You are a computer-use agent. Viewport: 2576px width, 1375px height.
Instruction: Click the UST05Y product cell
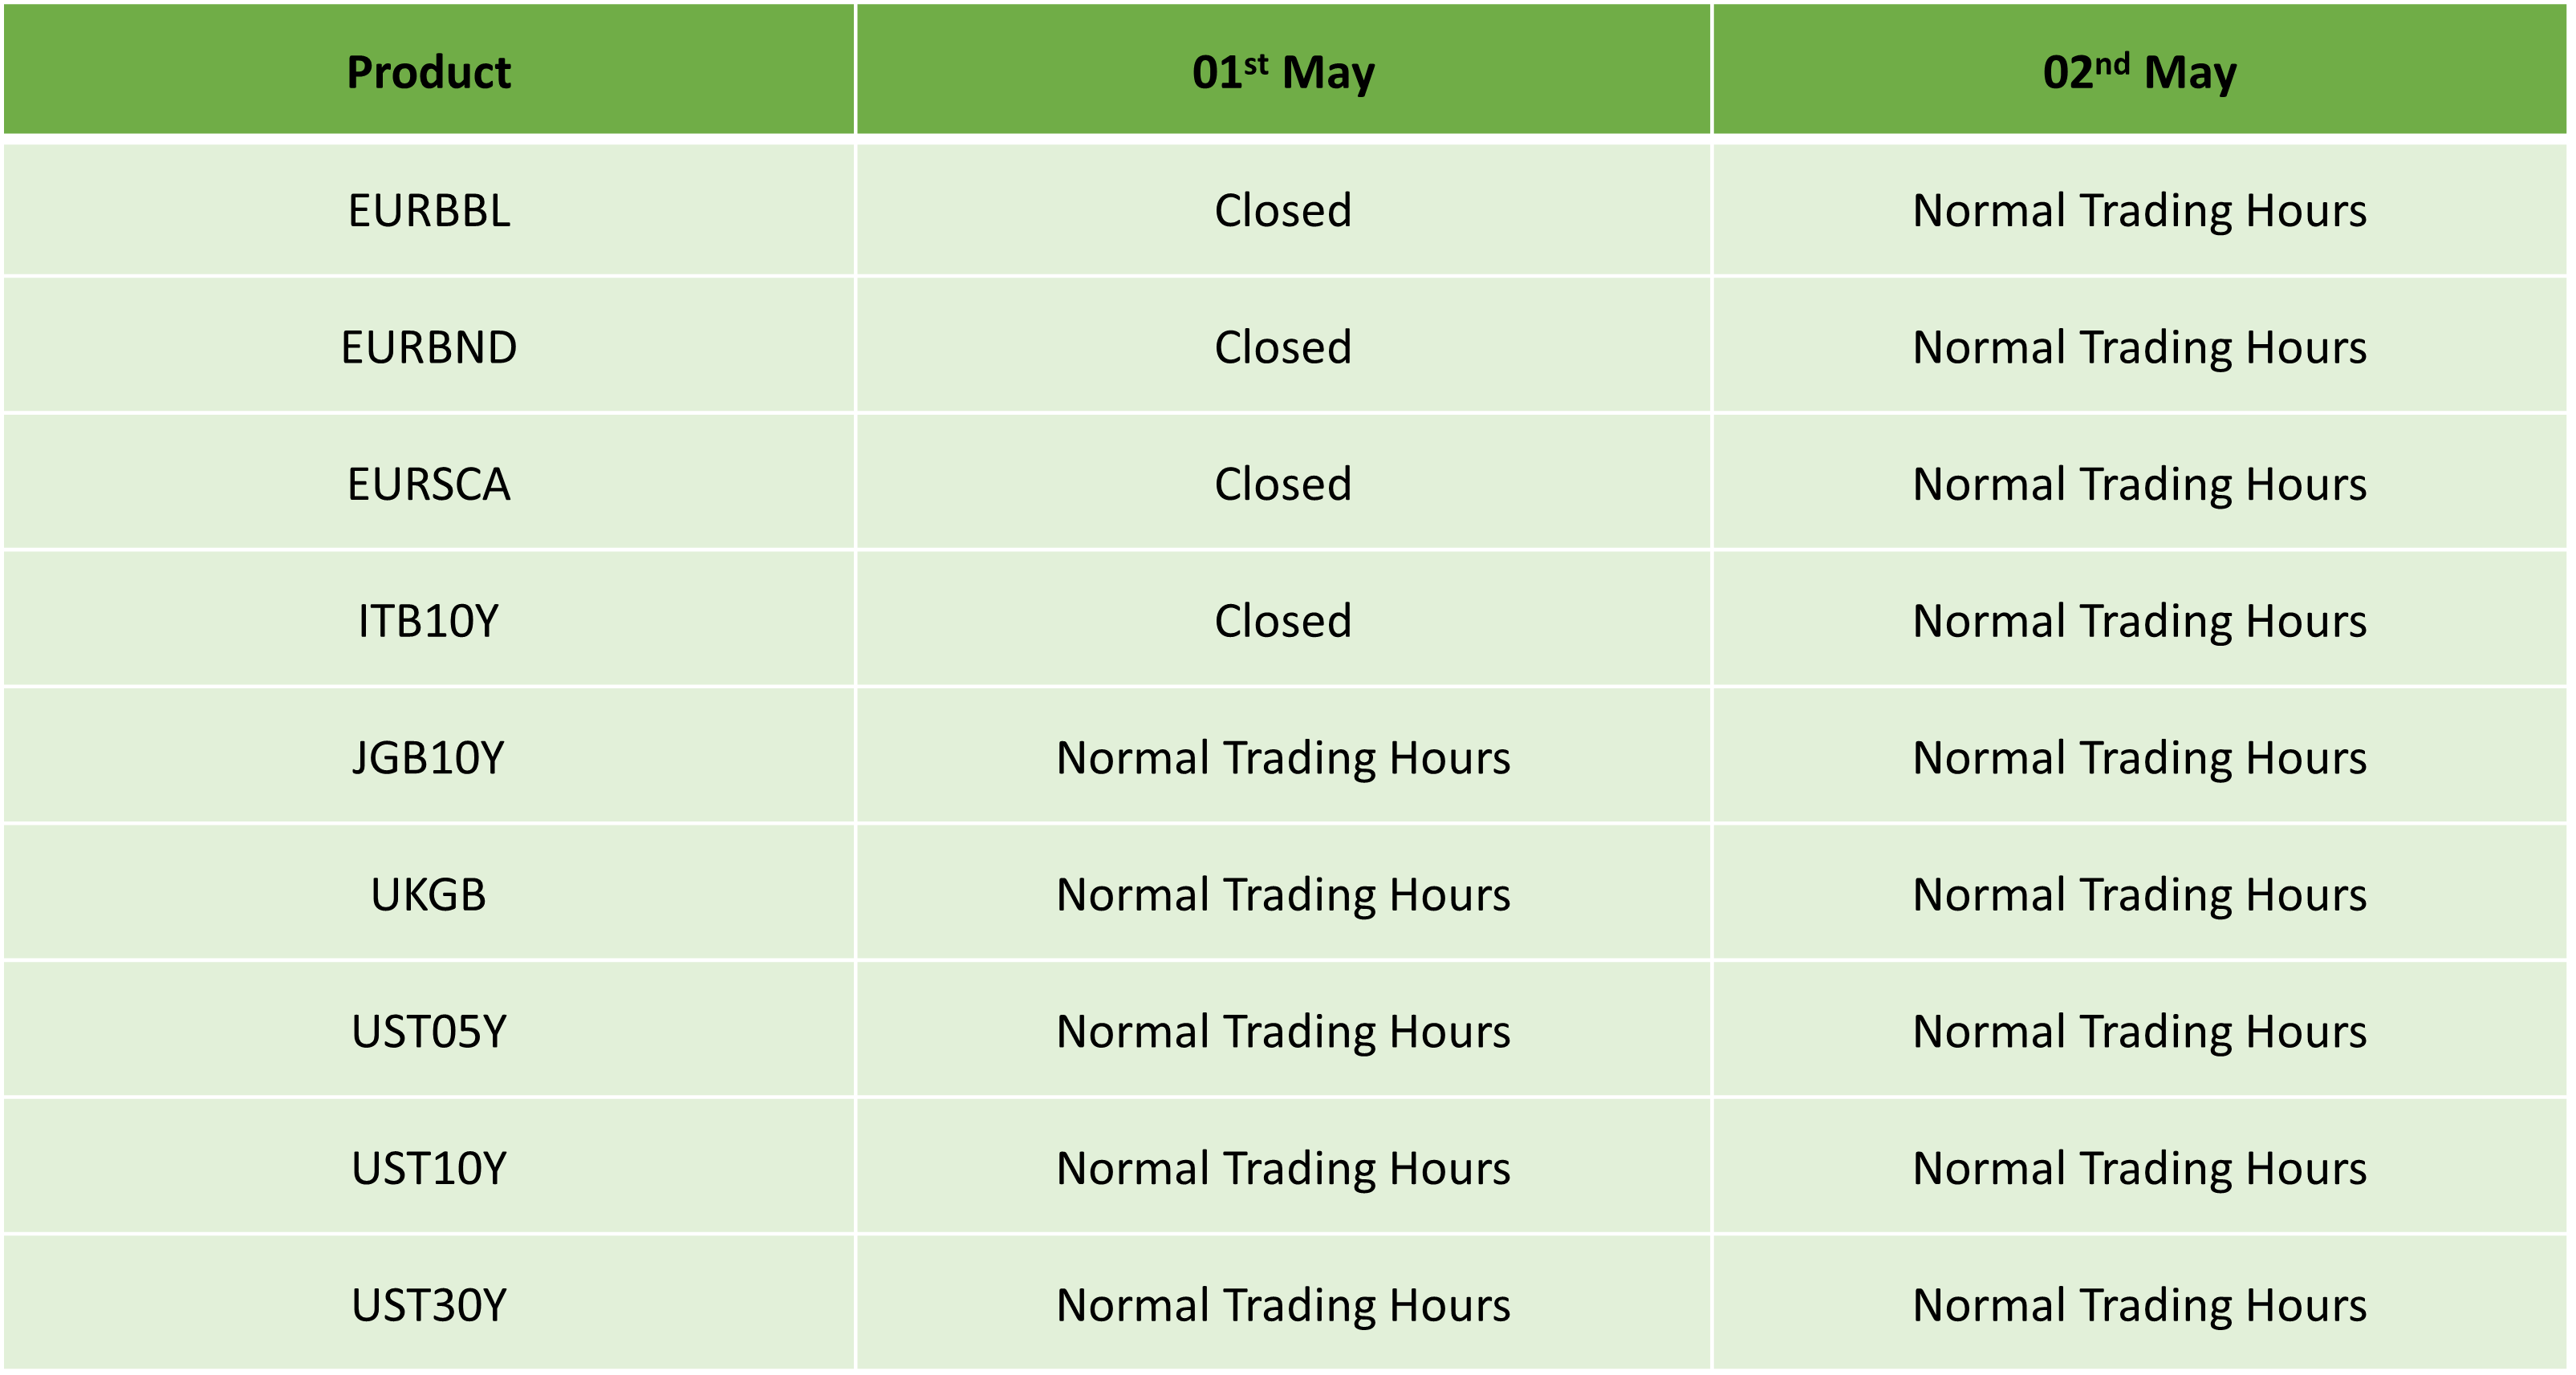click(428, 1032)
